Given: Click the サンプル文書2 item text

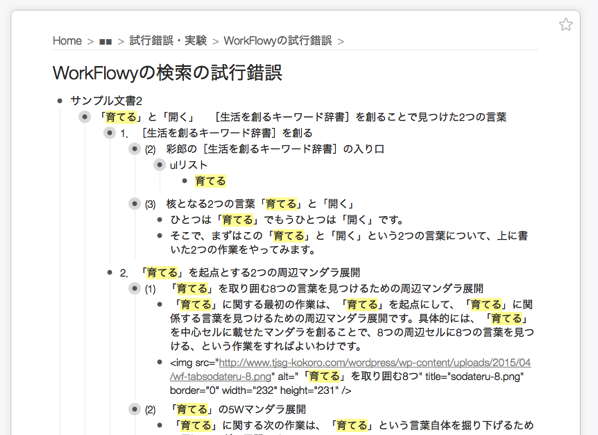Looking at the screenshot, I should [106, 101].
